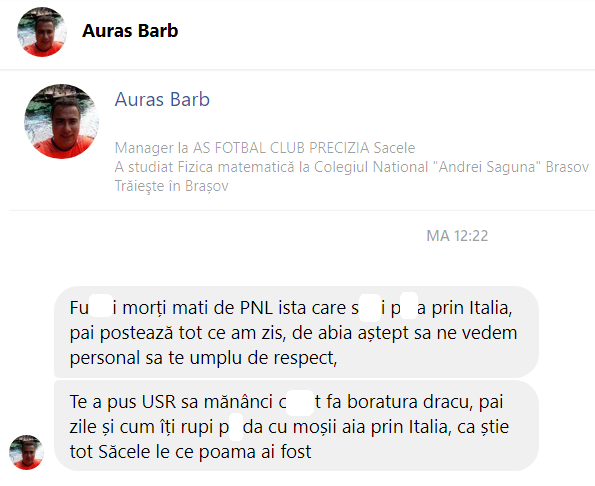
Task: Click the bold Auras Barb header name
Action: [130, 31]
